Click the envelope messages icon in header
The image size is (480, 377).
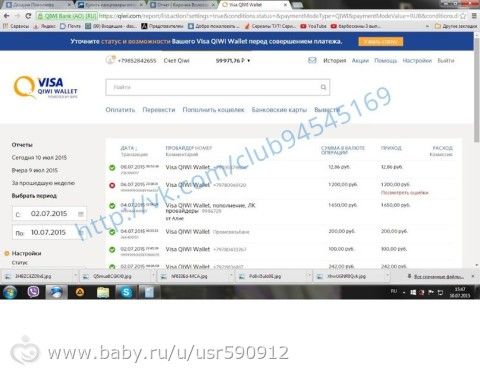tap(312, 60)
